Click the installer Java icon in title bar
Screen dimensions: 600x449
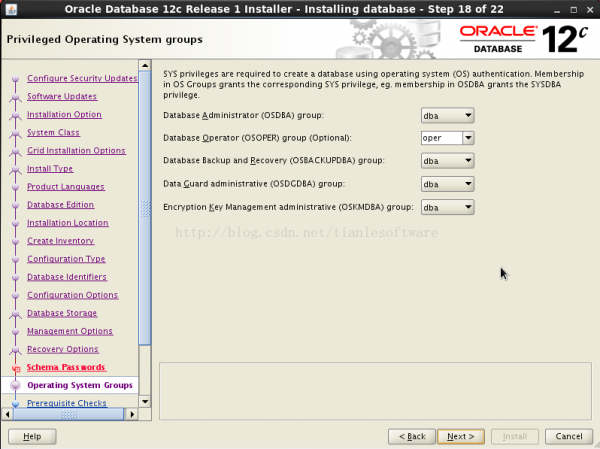tap(11, 9)
